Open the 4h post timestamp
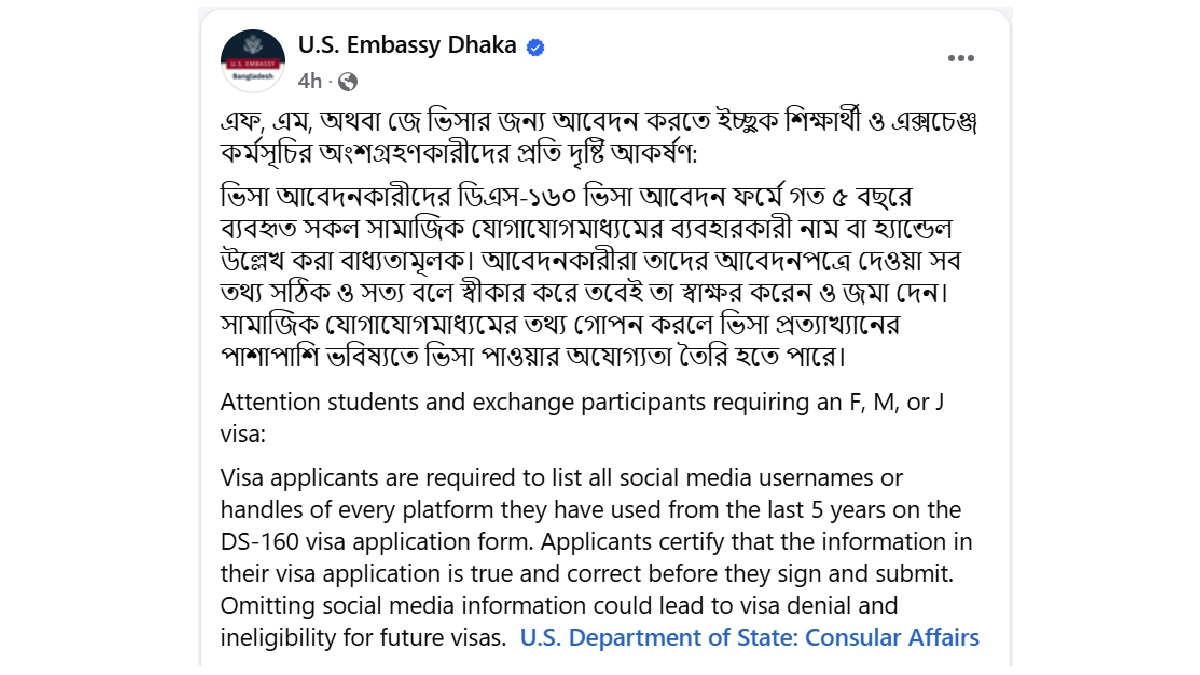The height and width of the screenshot is (675, 1200). [310, 81]
